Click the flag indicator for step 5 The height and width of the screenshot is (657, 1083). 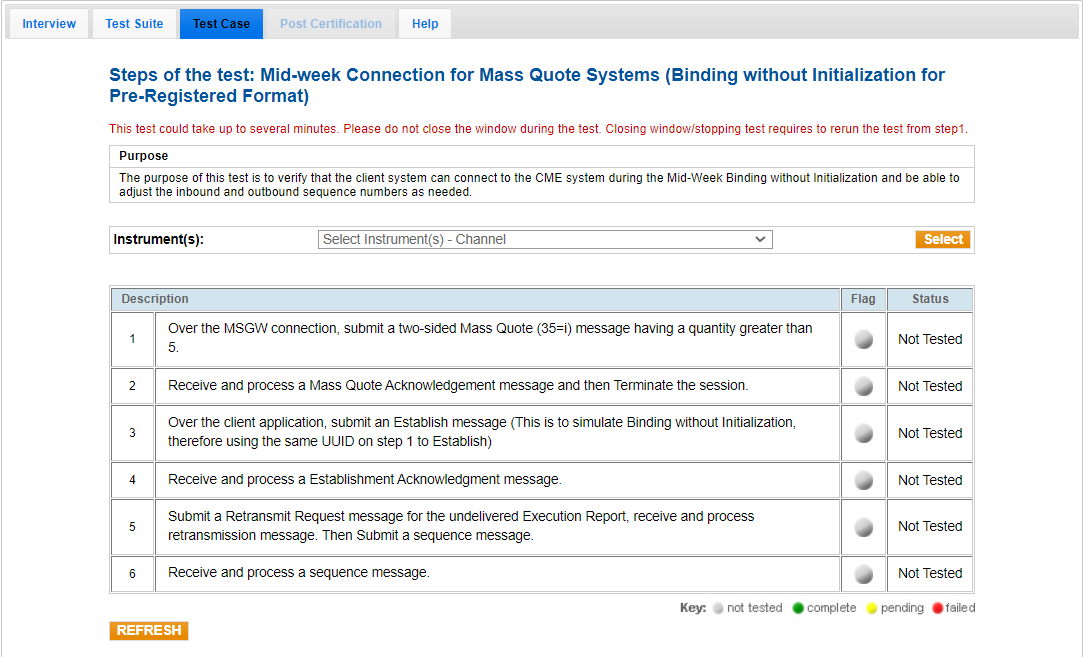click(864, 526)
